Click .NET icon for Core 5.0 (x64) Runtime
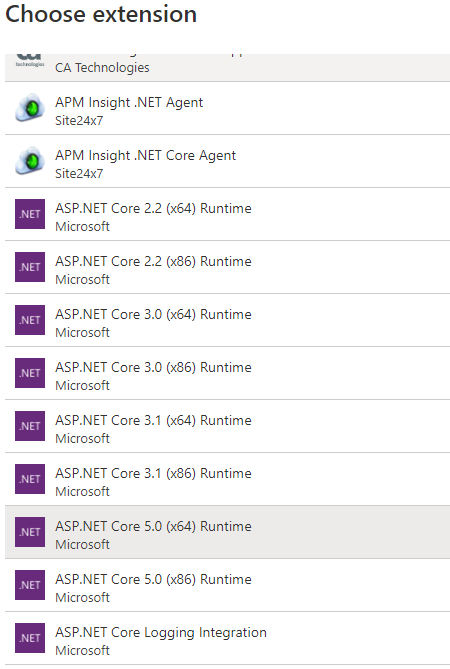 click(x=30, y=532)
